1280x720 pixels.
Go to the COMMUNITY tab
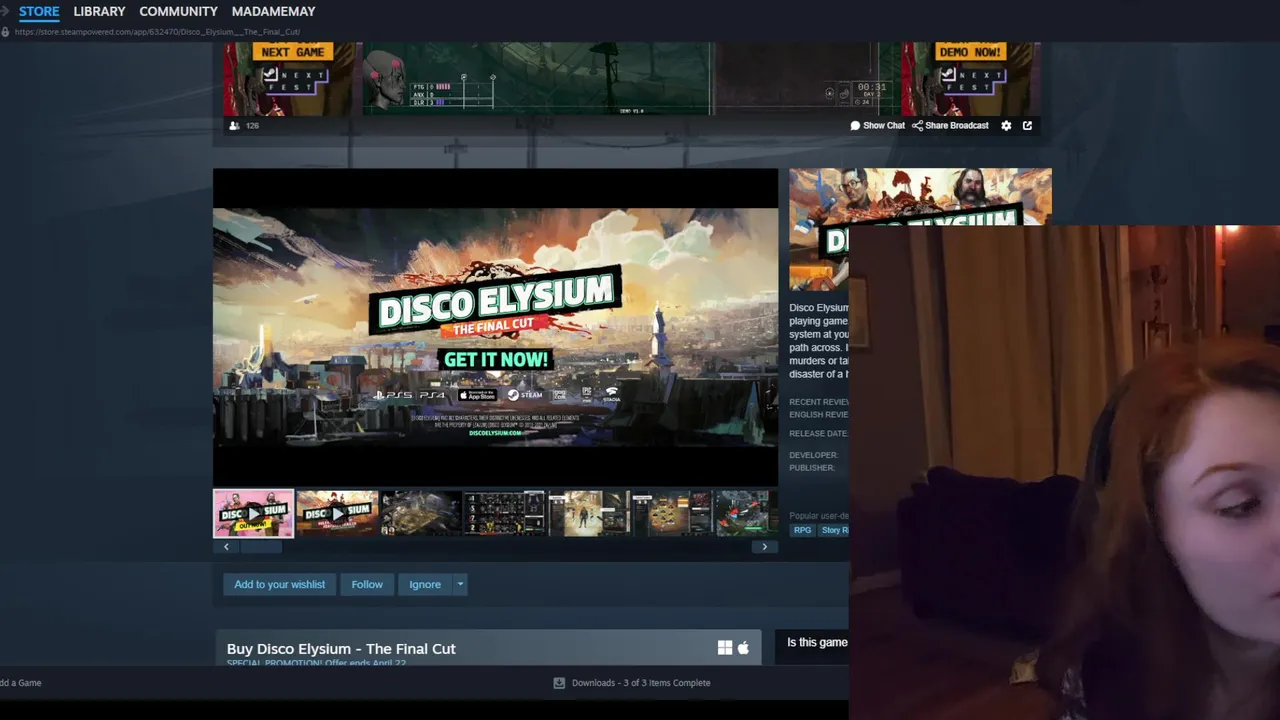[178, 11]
